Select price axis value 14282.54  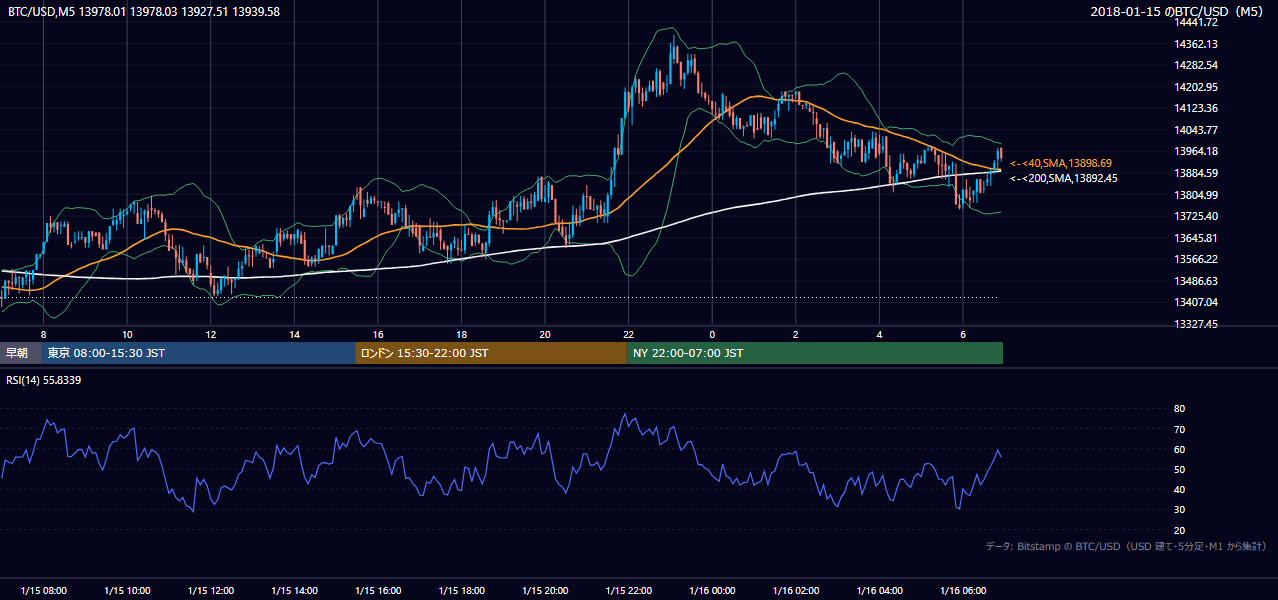click(x=1196, y=65)
